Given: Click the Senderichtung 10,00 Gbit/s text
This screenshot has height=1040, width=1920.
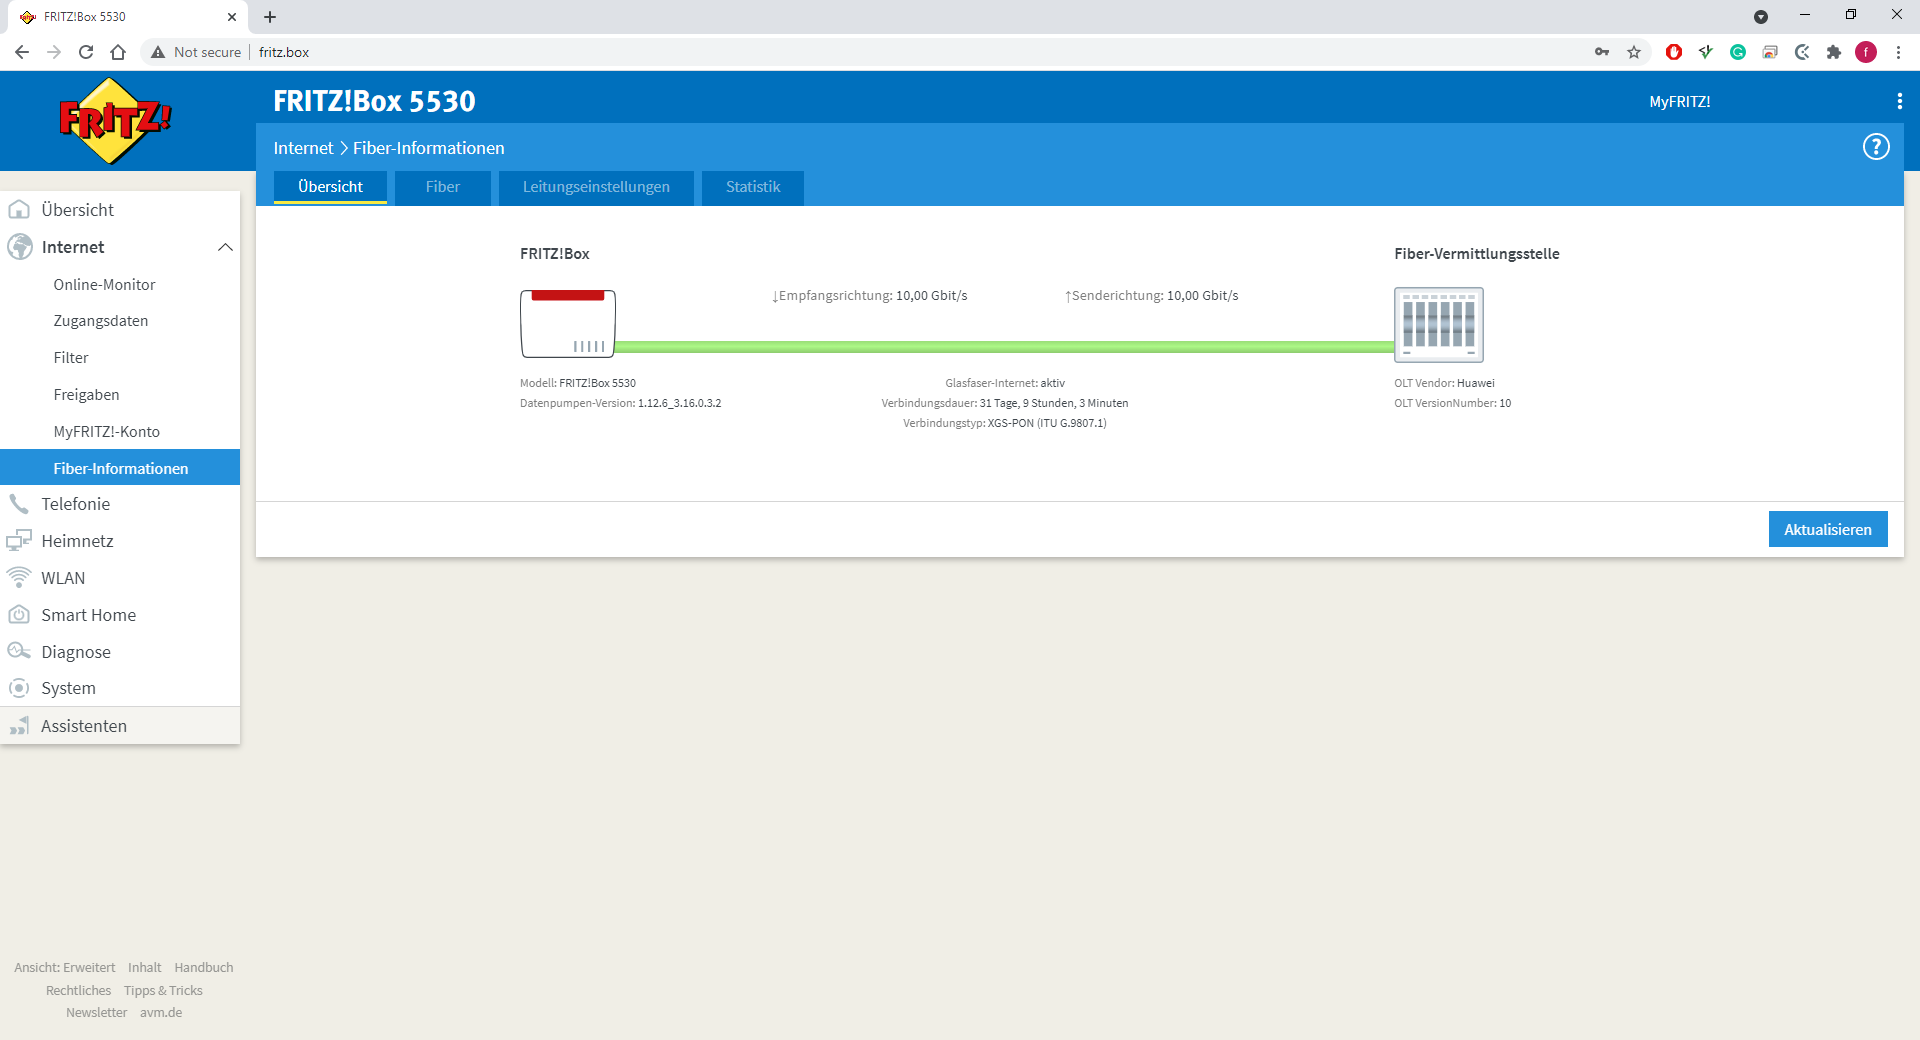Looking at the screenshot, I should click(x=1151, y=296).
